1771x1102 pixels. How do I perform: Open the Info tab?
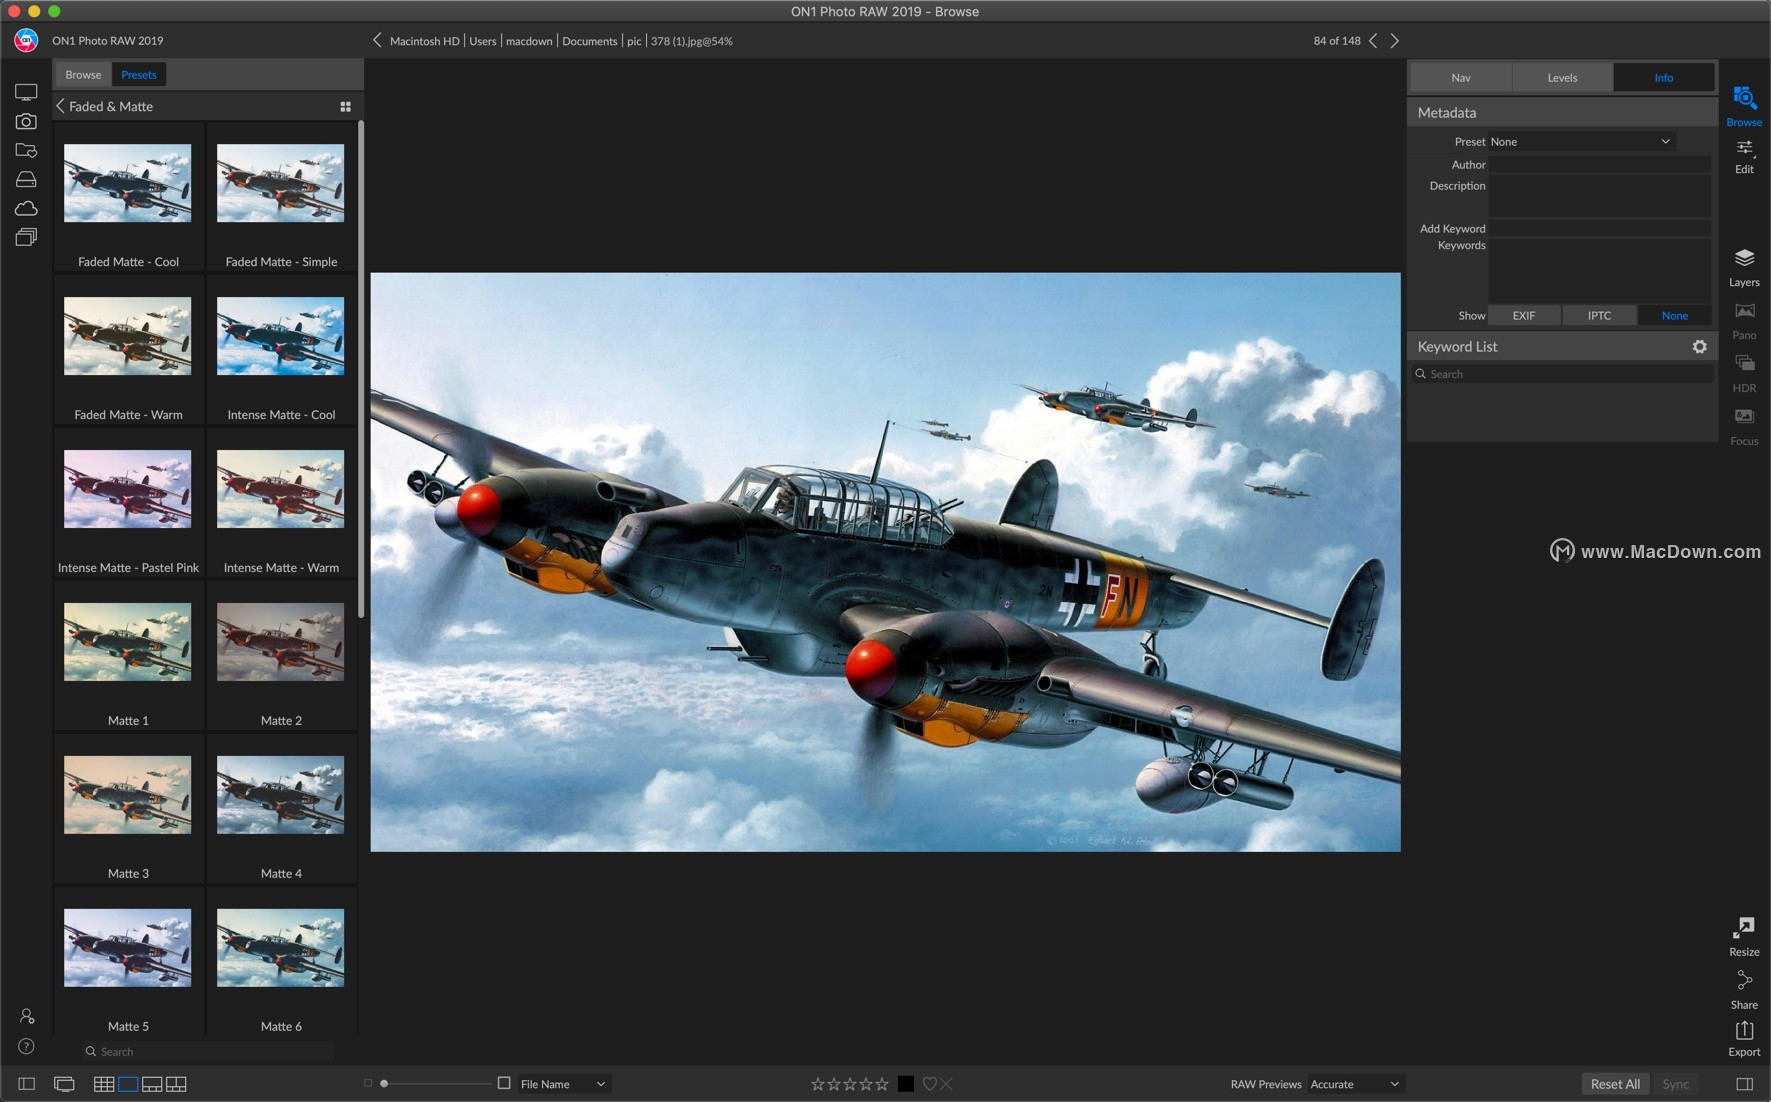[1664, 77]
